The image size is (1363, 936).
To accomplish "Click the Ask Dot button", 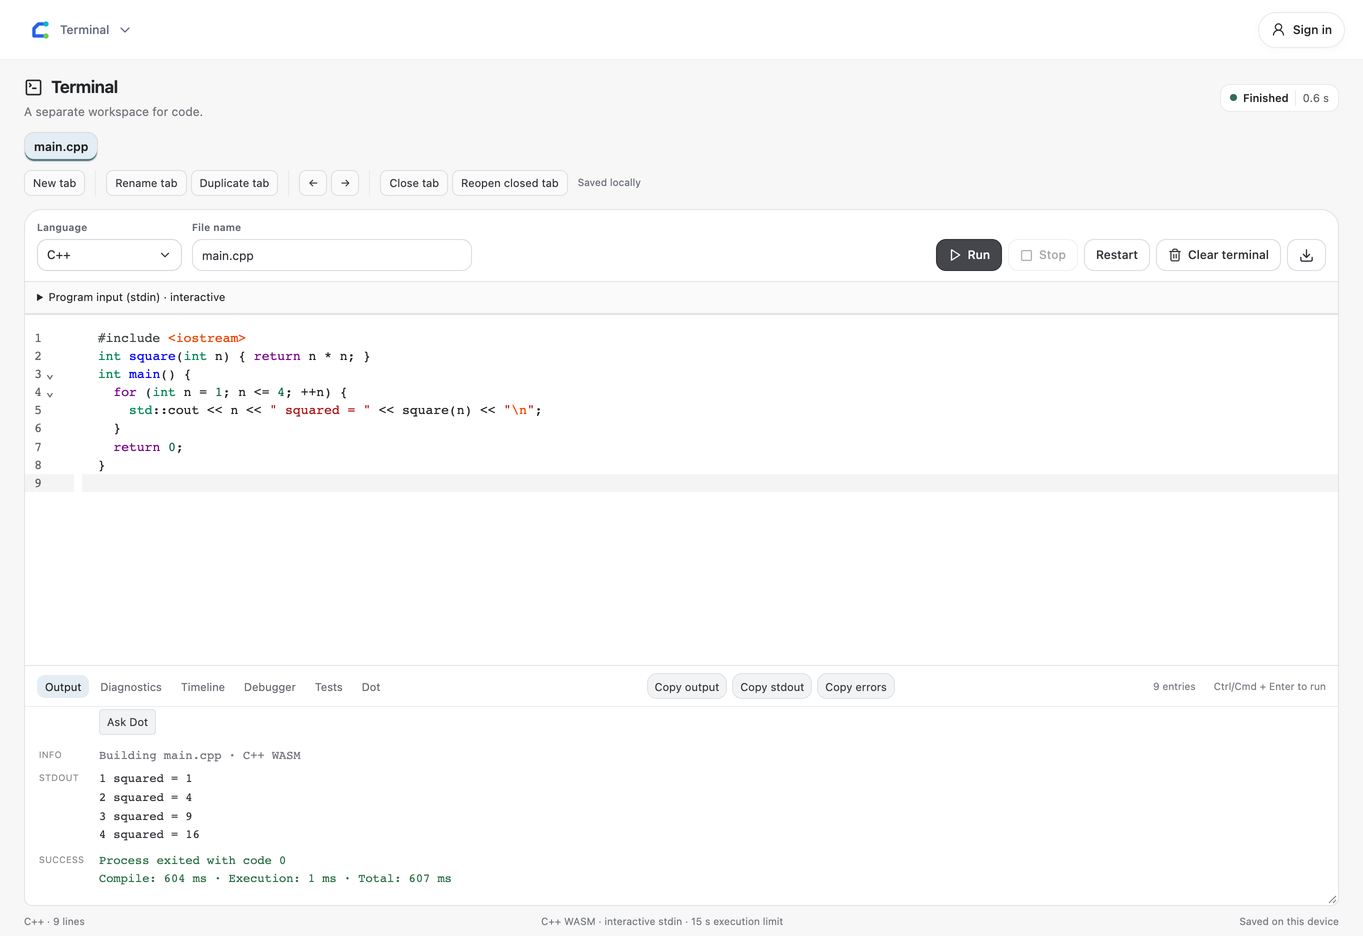I will (127, 722).
